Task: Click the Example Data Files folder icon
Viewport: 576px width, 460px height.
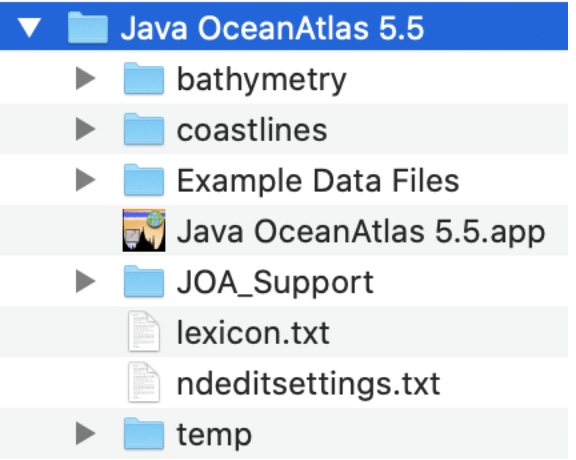Action: [144, 180]
